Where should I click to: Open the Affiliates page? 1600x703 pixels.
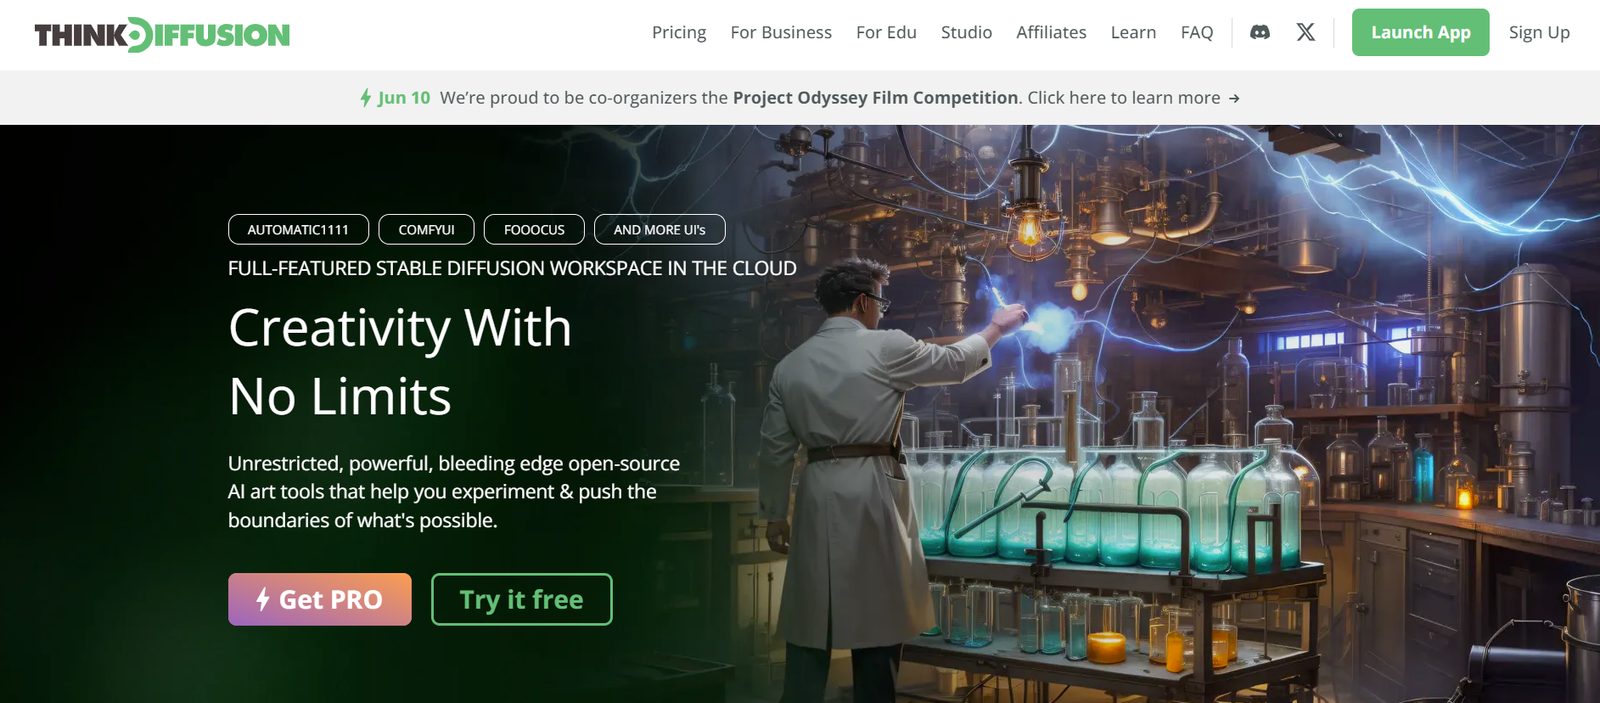pos(1051,32)
